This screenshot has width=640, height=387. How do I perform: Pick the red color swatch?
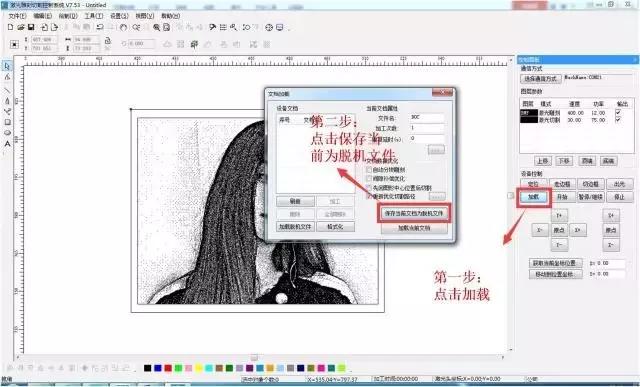tap(168, 368)
